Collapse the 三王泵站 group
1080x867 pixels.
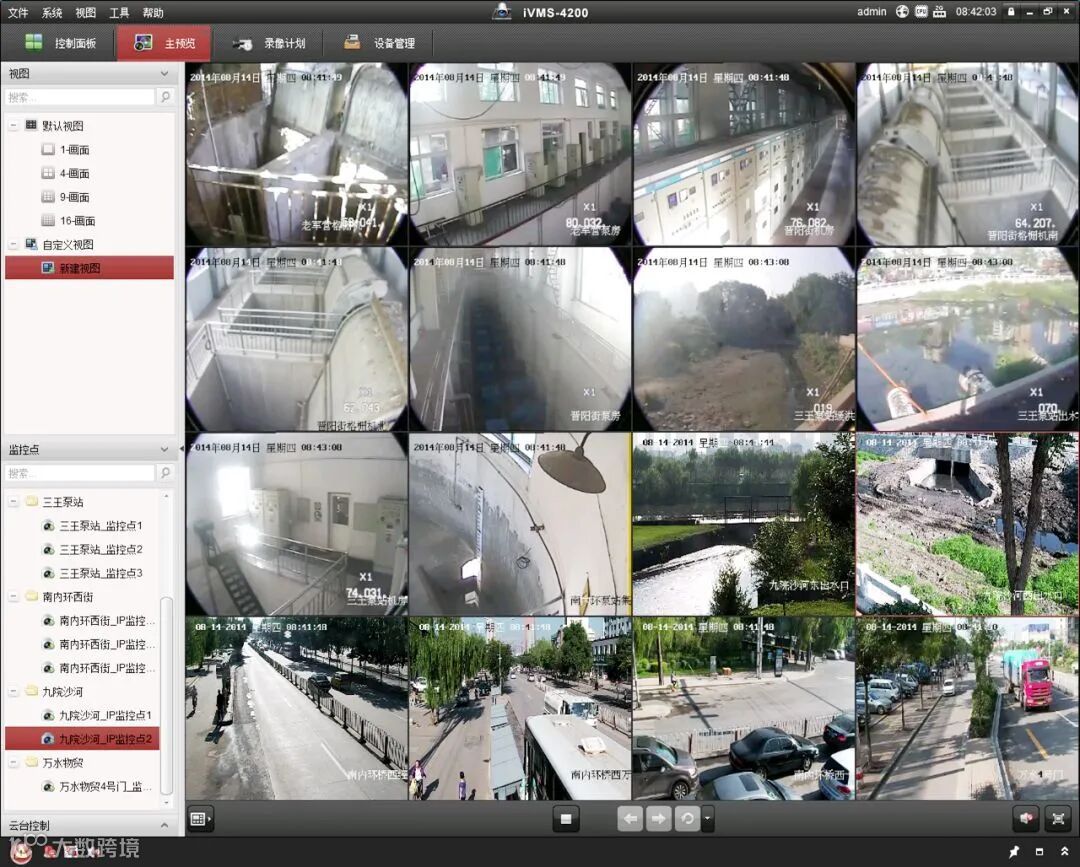click(13, 501)
